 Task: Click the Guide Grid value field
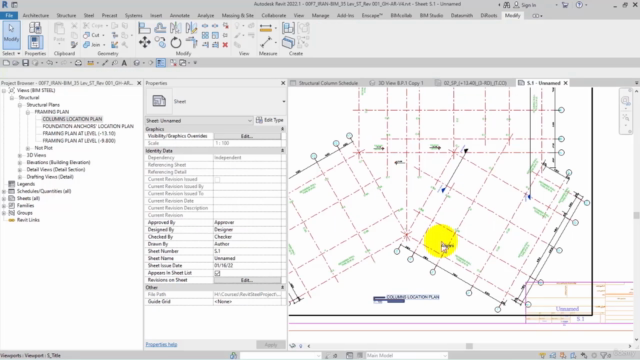pyautogui.click(x=247, y=302)
